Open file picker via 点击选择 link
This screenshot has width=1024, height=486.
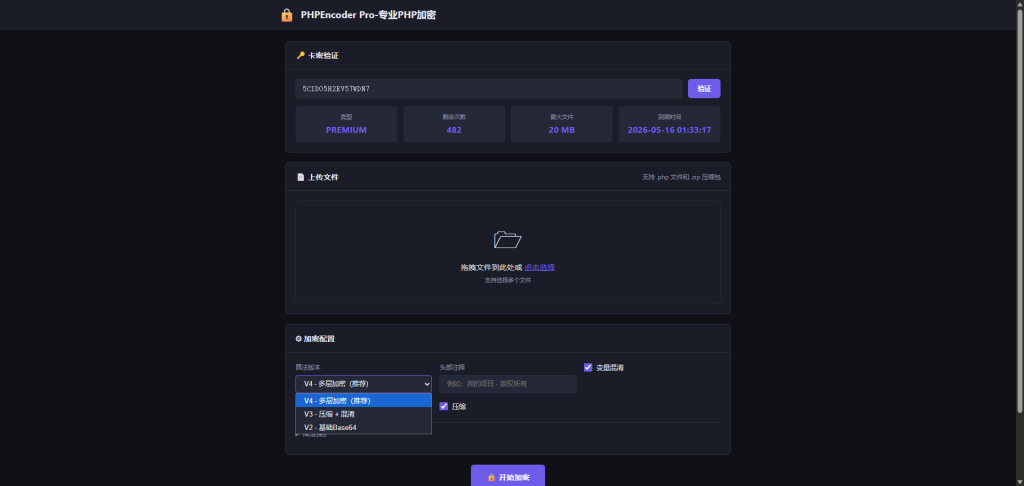tap(539, 267)
